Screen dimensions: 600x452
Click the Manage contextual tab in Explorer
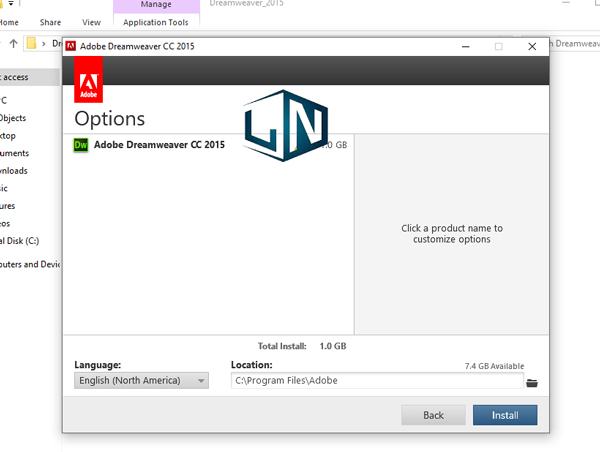(156, 5)
